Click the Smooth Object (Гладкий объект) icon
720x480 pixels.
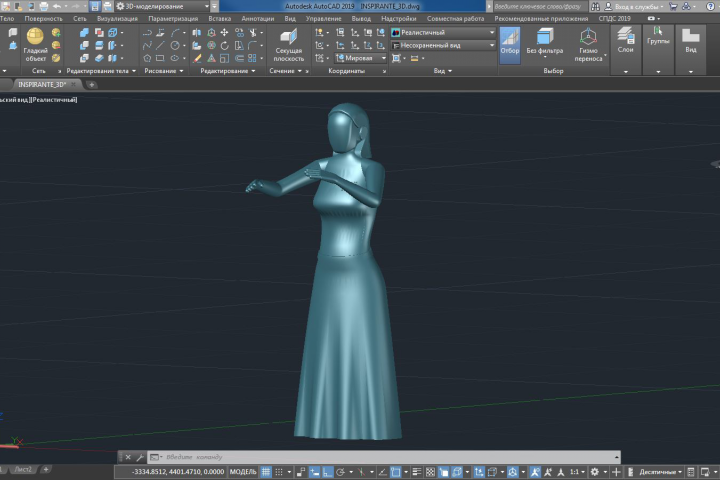pyautogui.click(x=35, y=44)
